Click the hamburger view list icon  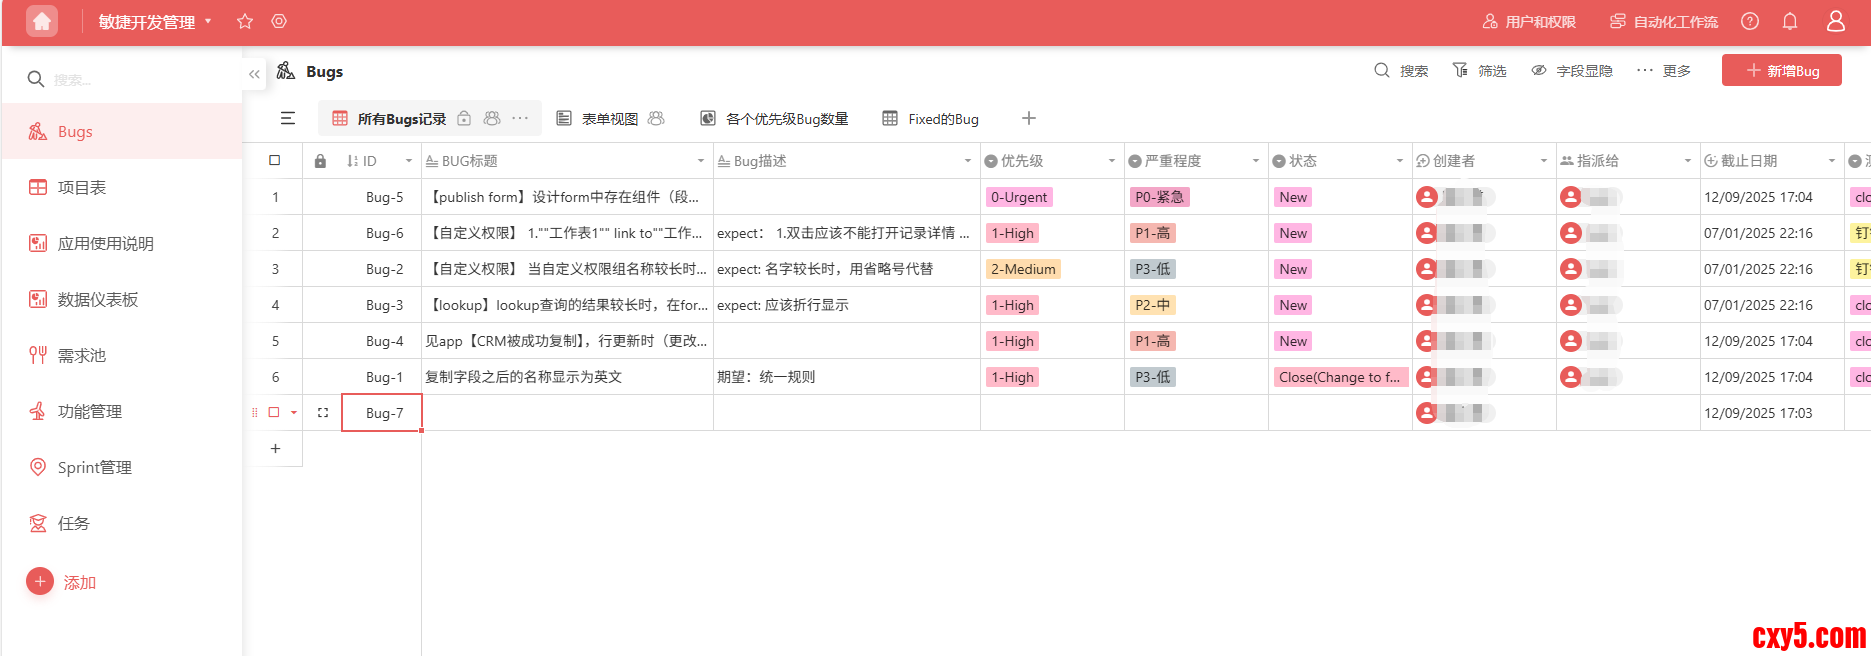[288, 119]
